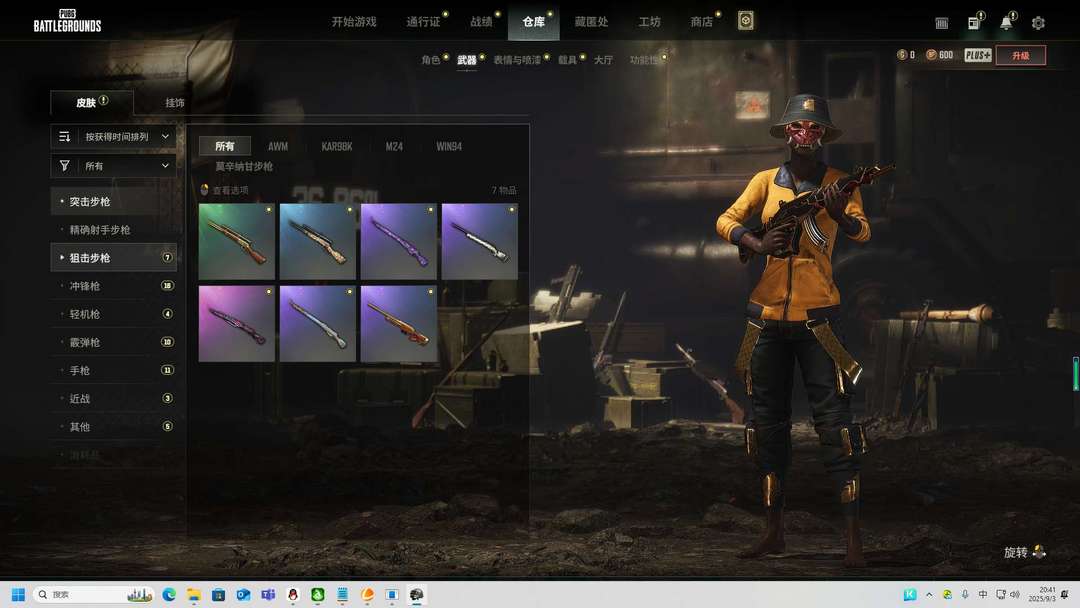1080x608 pixels.
Task: Switch to the 皮肤 tab
Action: (x=92, y=102)
